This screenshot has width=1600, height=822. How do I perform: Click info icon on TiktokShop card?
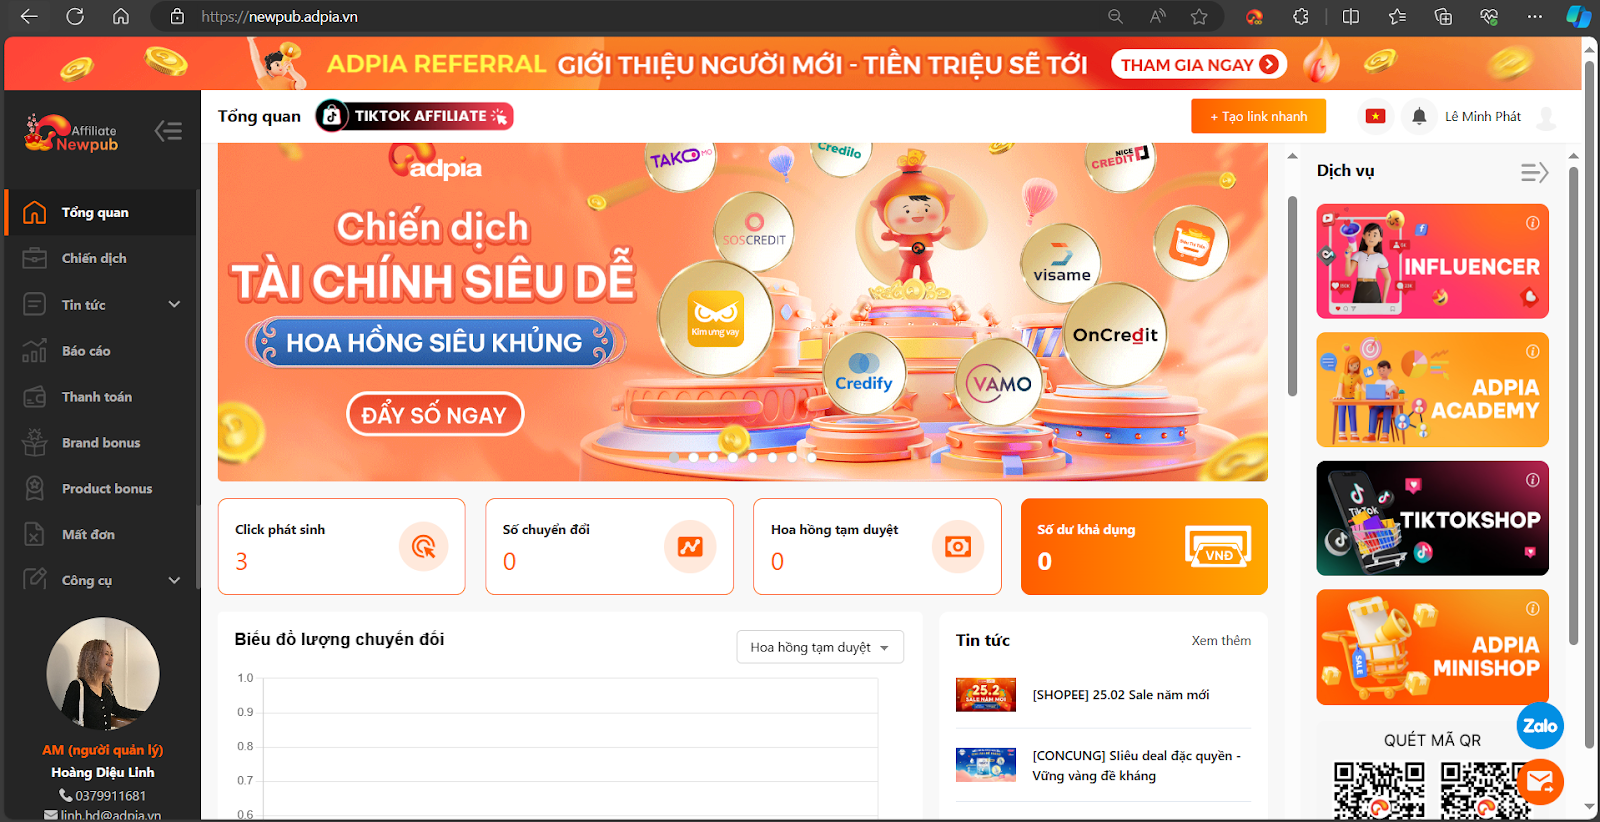[x=1532, y=480]
